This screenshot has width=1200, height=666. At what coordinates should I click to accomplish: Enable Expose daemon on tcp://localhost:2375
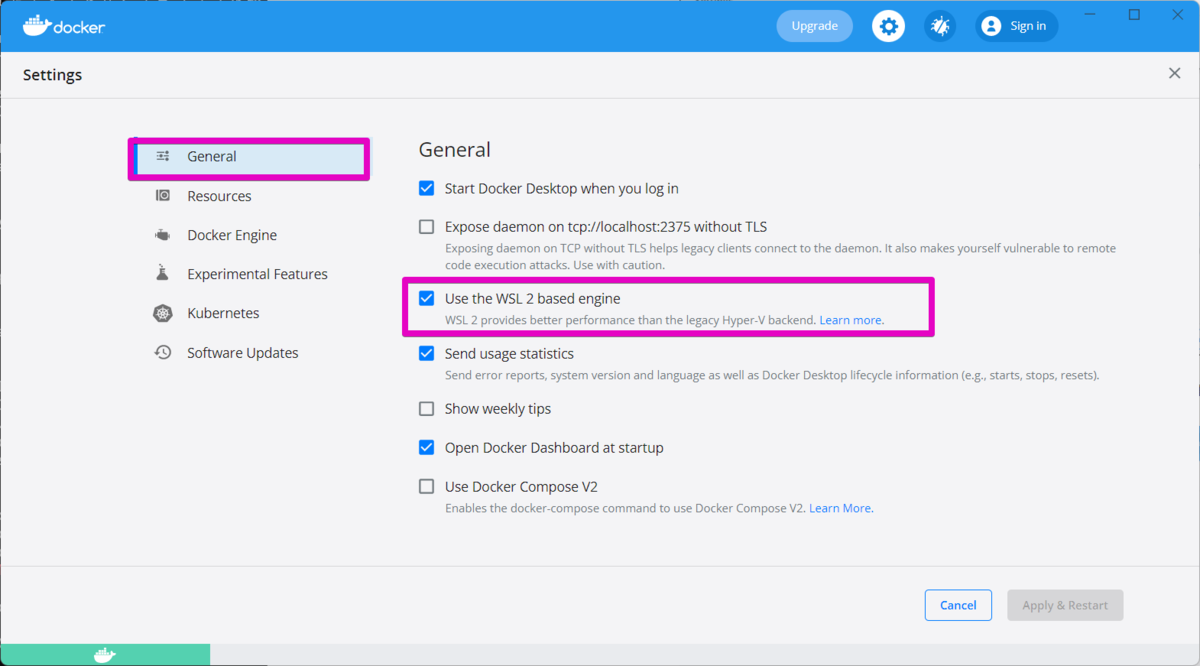427,227
